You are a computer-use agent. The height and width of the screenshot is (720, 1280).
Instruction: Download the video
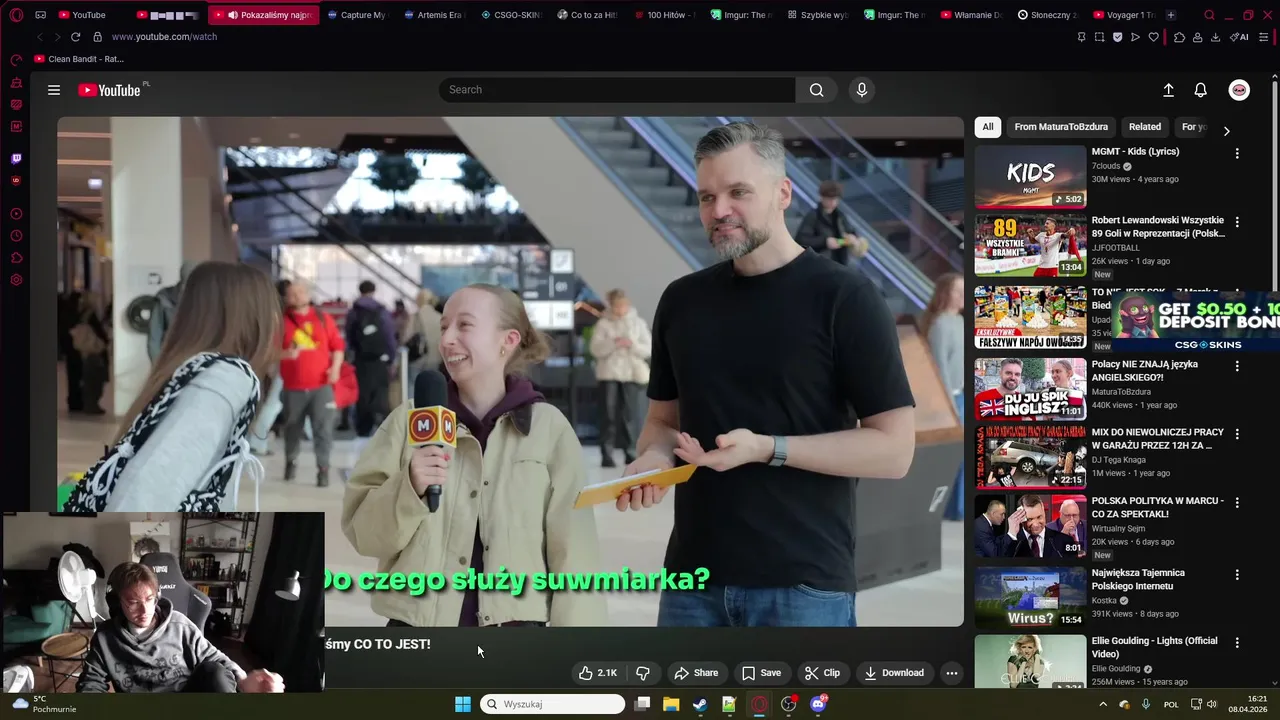tap(894, 673)
